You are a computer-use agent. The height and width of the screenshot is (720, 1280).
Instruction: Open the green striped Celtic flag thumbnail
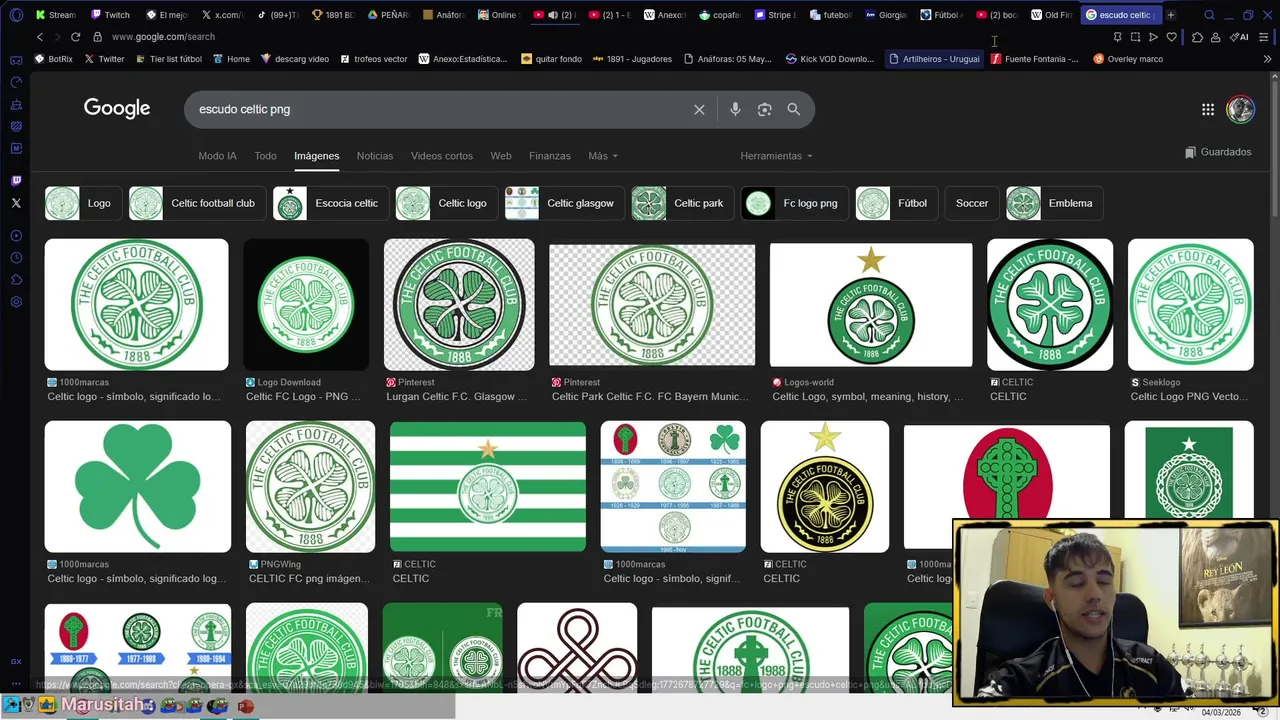coord(488,486)
